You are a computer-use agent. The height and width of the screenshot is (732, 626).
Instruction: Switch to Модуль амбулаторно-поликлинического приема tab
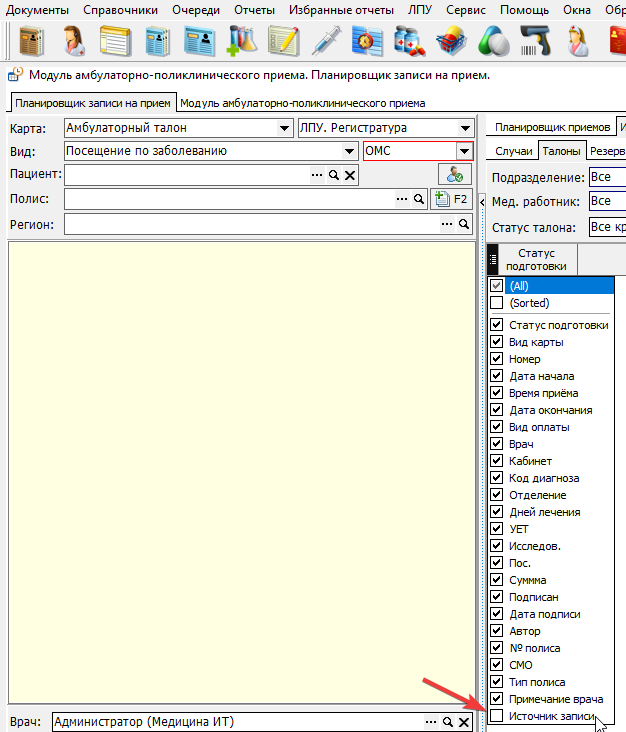(302, 103)
